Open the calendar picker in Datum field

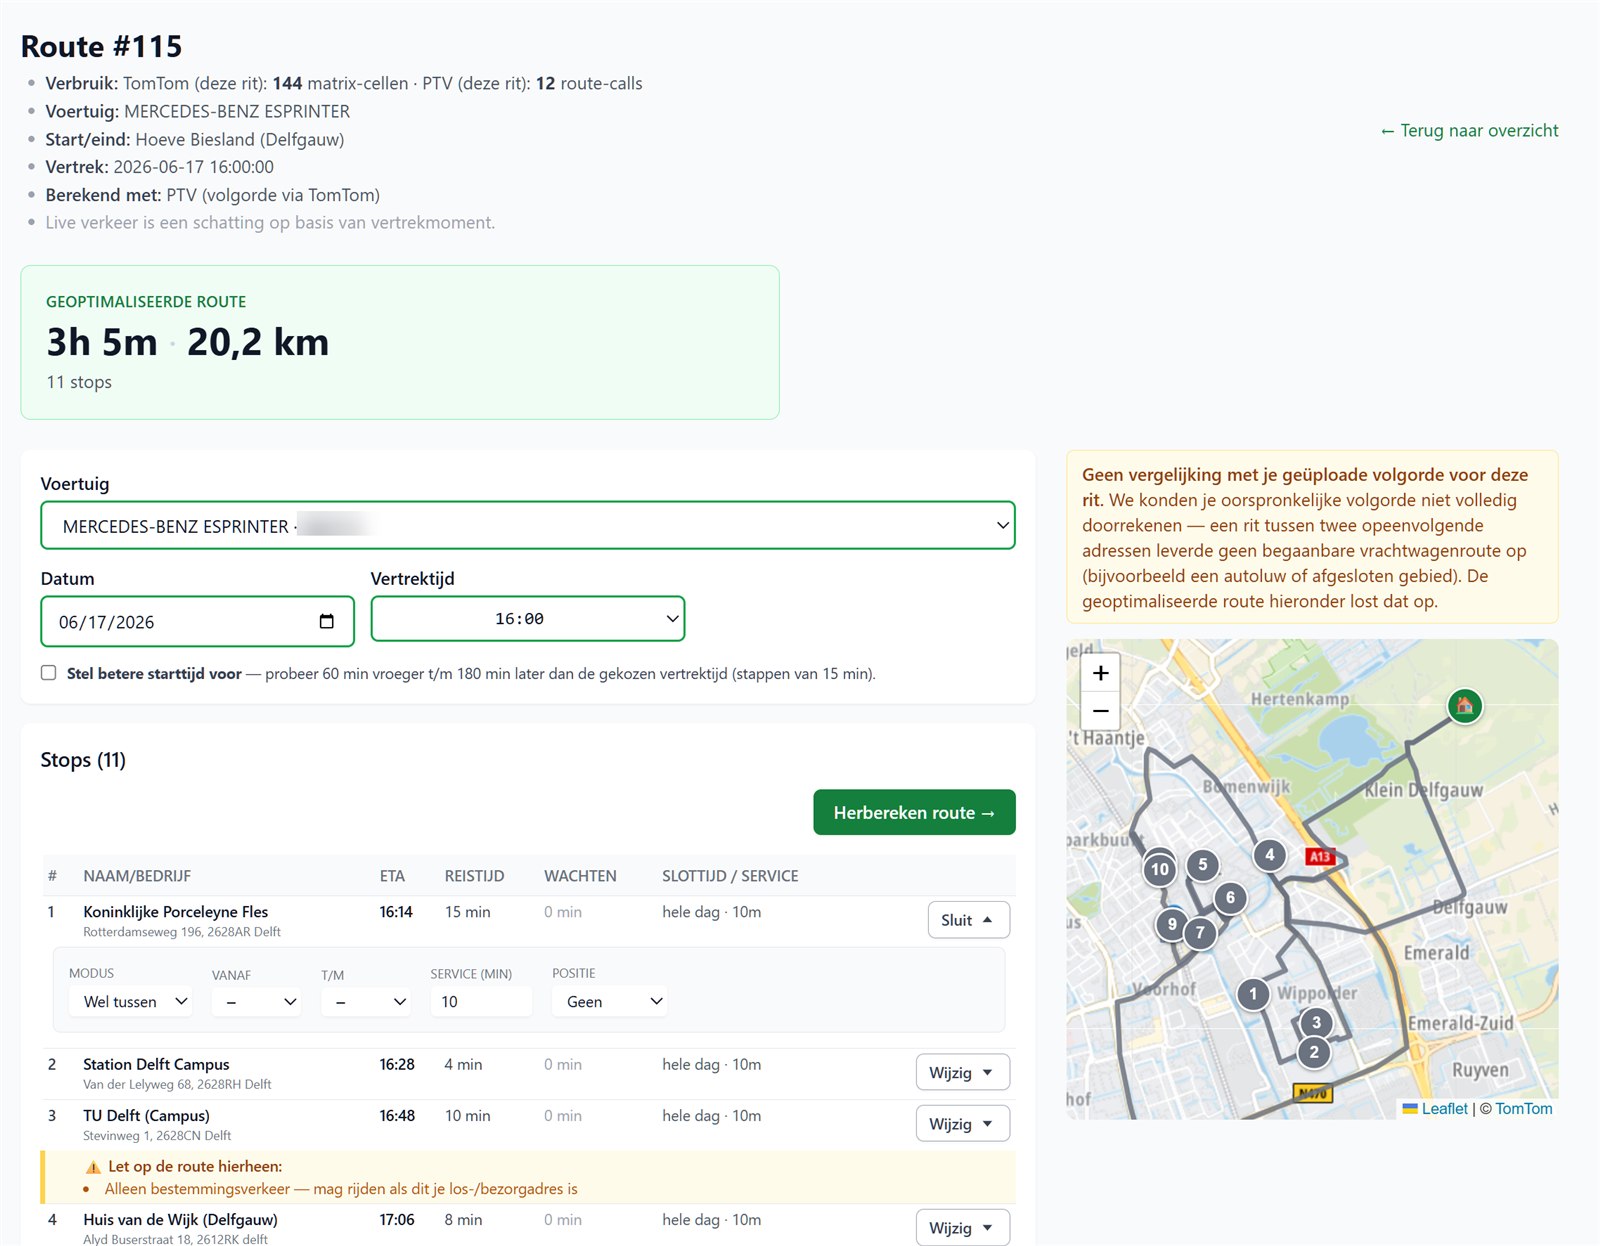click(326, 621)
